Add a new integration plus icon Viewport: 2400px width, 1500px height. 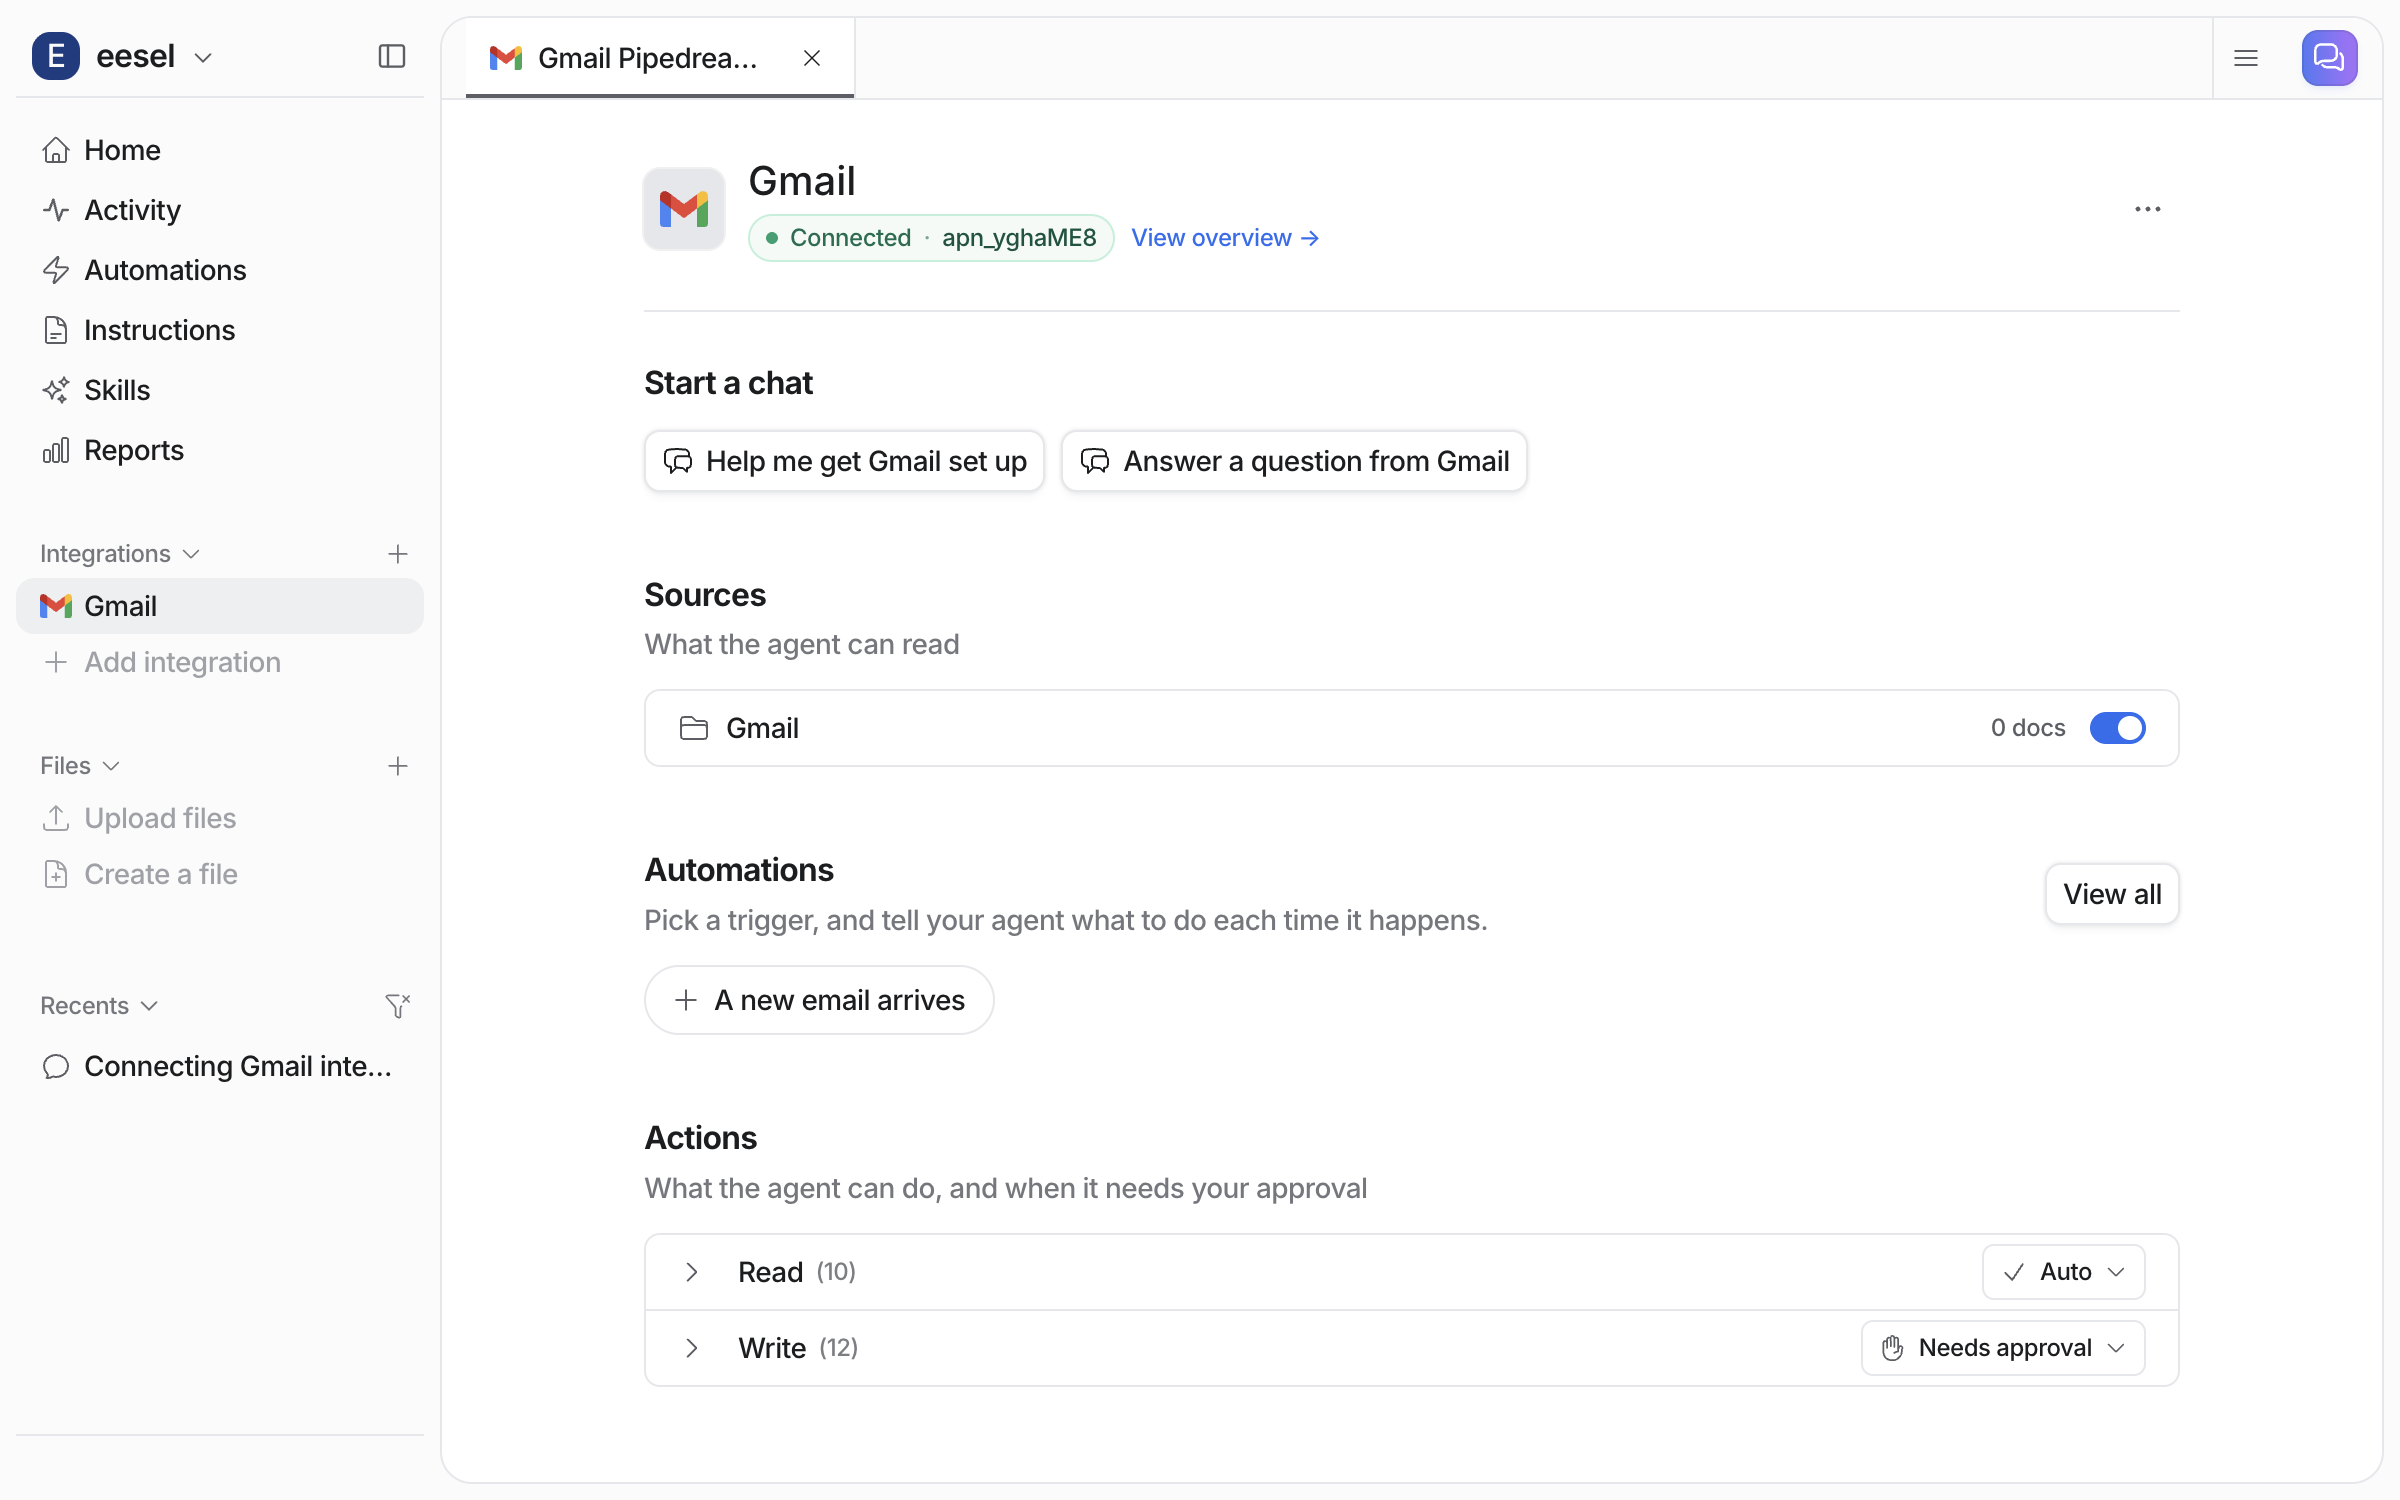click(x=398, y=554)
